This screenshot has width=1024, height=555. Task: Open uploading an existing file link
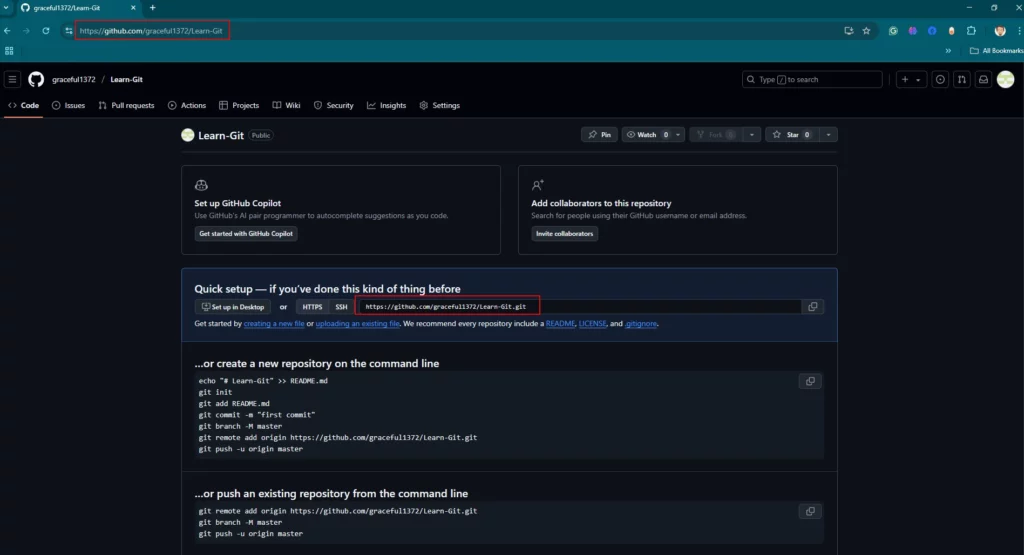[x=357, y=324]
